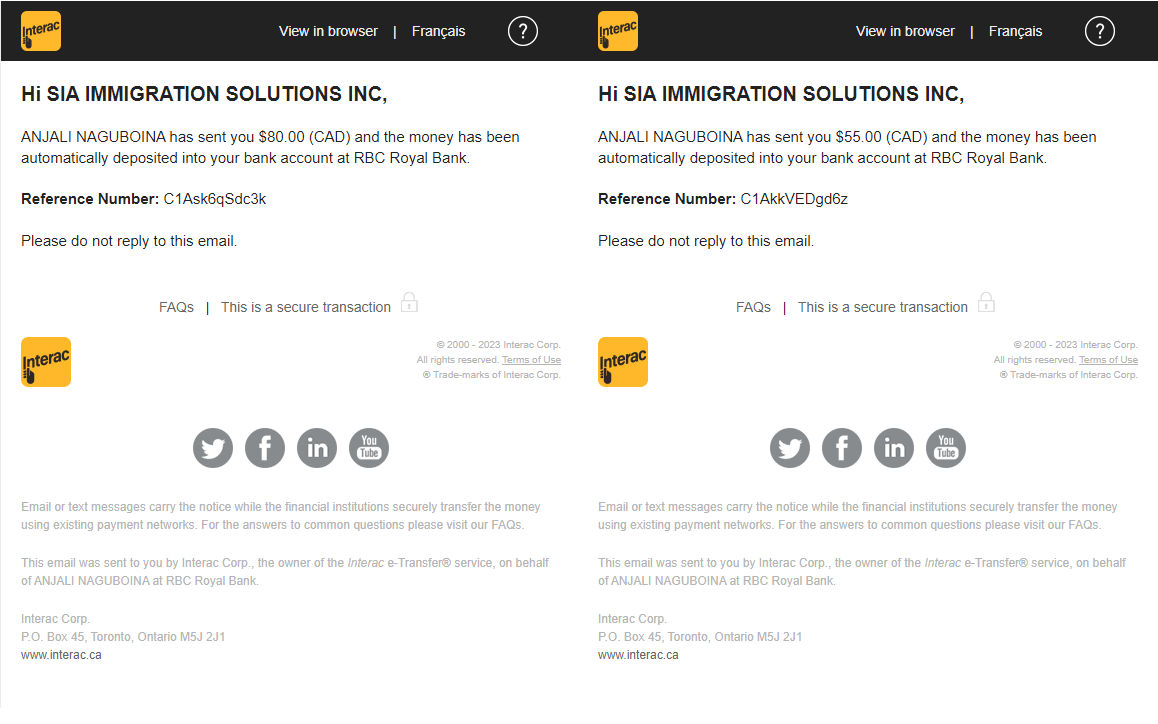This screenshot has height=724, width=1158.
Task: Open YouTube from the $55.00 email
Action: [946, 448]
